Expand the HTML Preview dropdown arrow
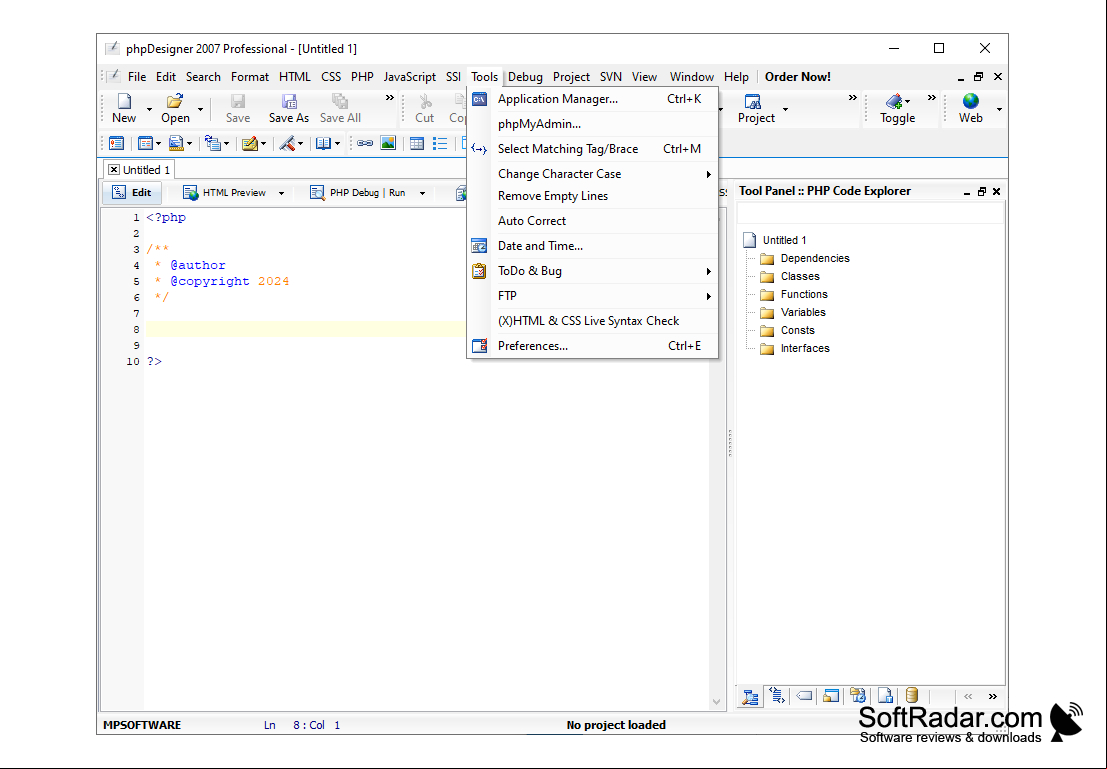This screenshot has height=769, width=1107. [282, 193]
